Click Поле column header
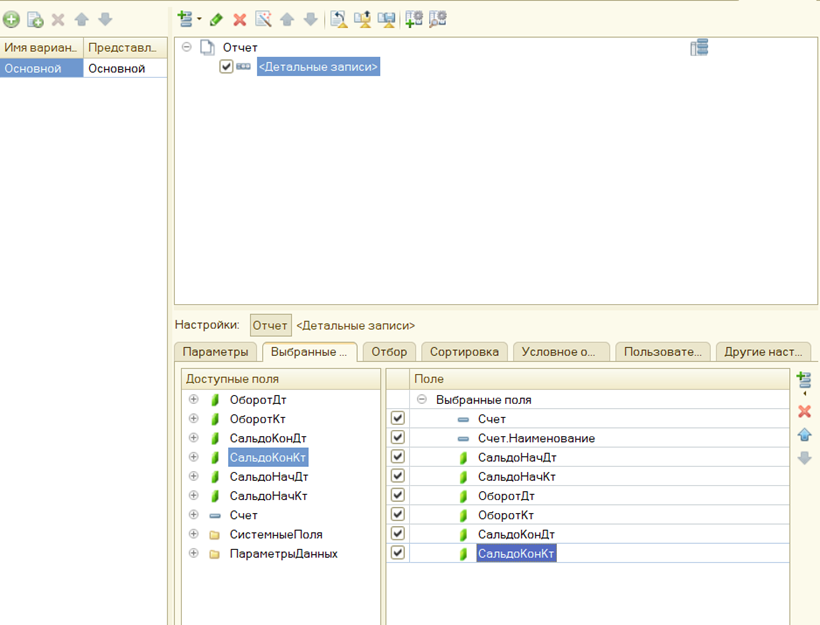Viewport: 820px width, 625px height. pos(599,379)
